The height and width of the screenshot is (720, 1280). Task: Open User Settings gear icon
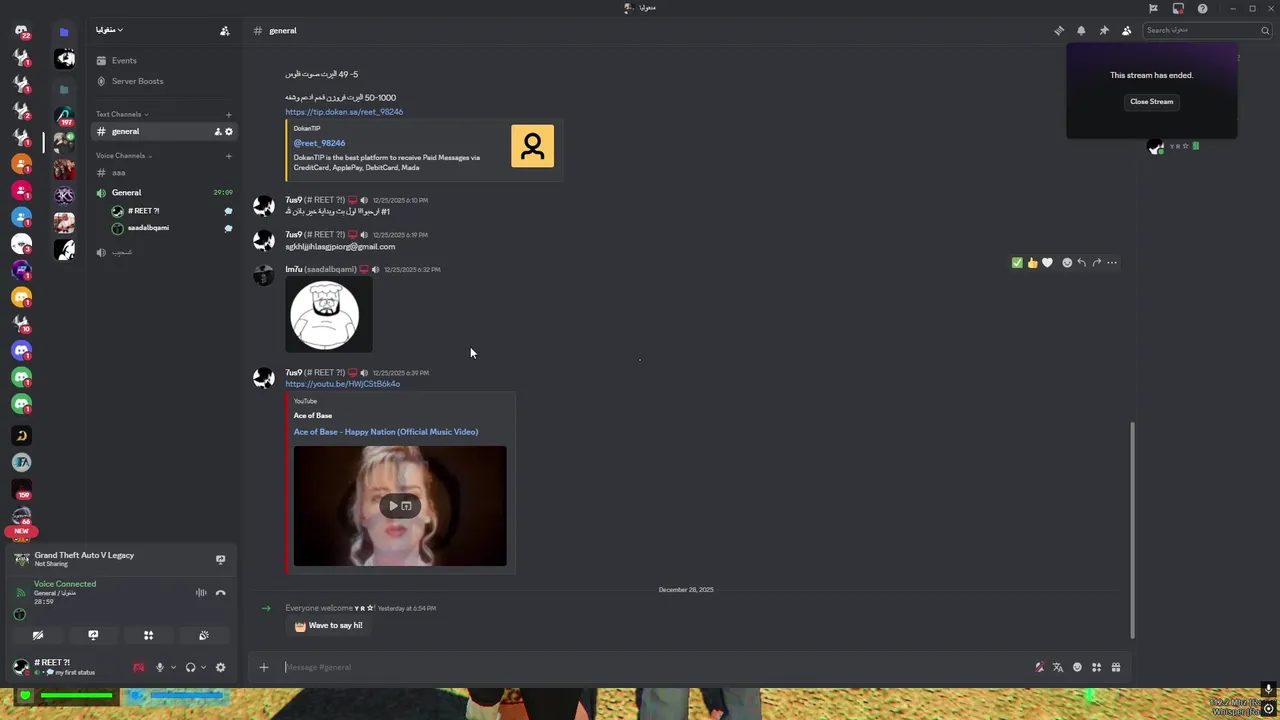click(x=221, y=668)
